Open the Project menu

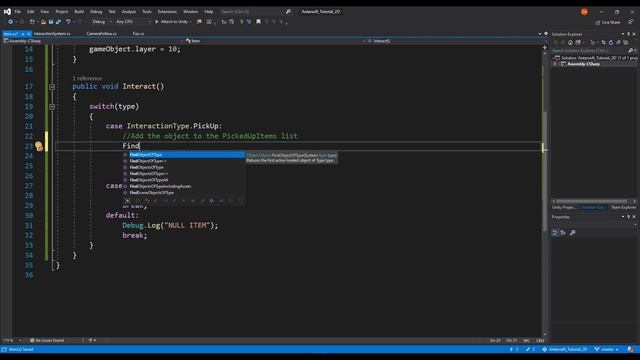62,11
